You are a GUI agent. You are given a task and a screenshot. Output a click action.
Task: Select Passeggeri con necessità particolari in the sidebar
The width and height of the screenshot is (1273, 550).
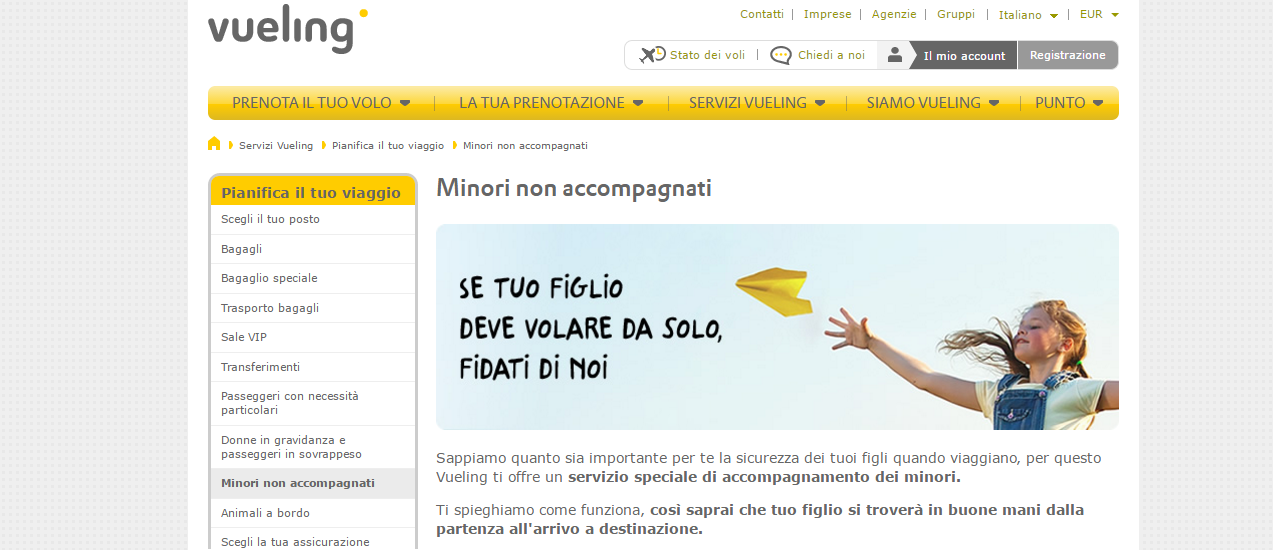(313, 403)
